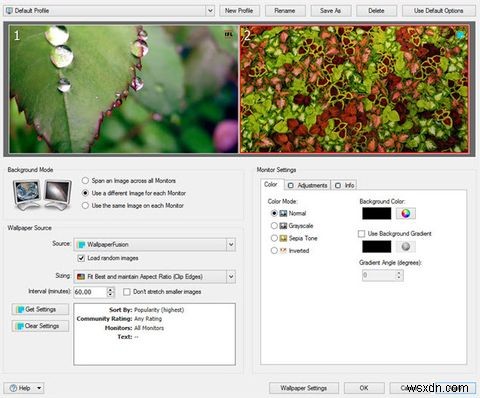
Task: Click the Normal color mode icon
Action: (x=283, y=213)
